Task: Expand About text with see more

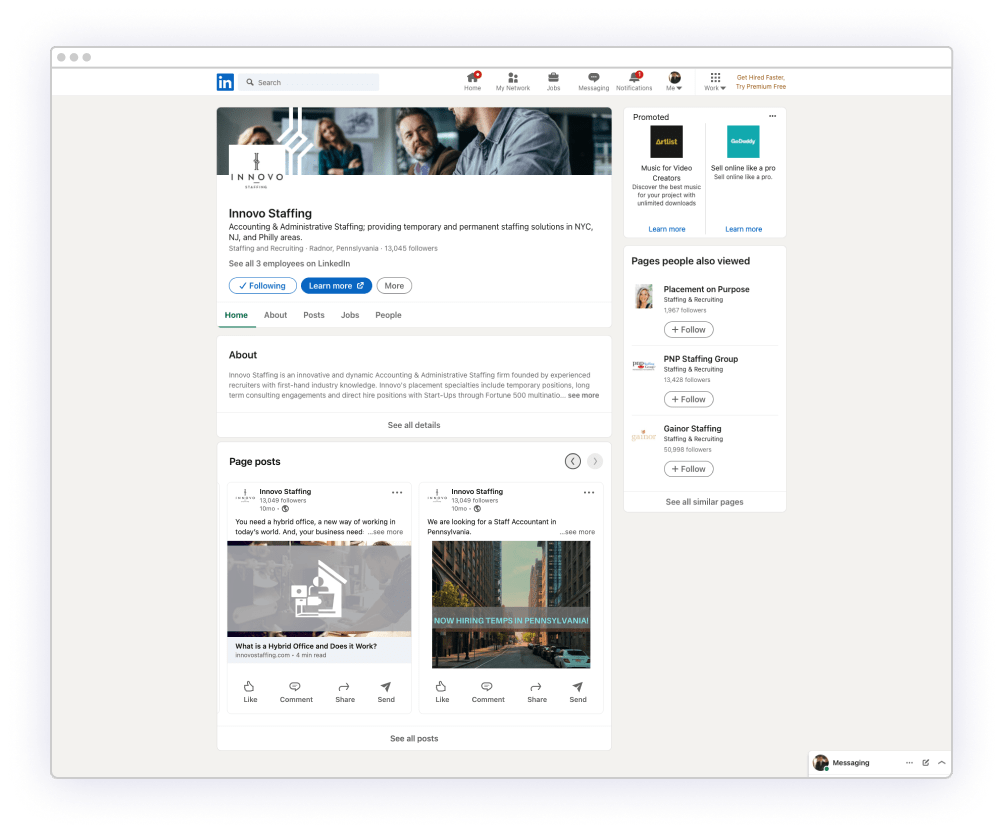Action: tap(583, 395)
